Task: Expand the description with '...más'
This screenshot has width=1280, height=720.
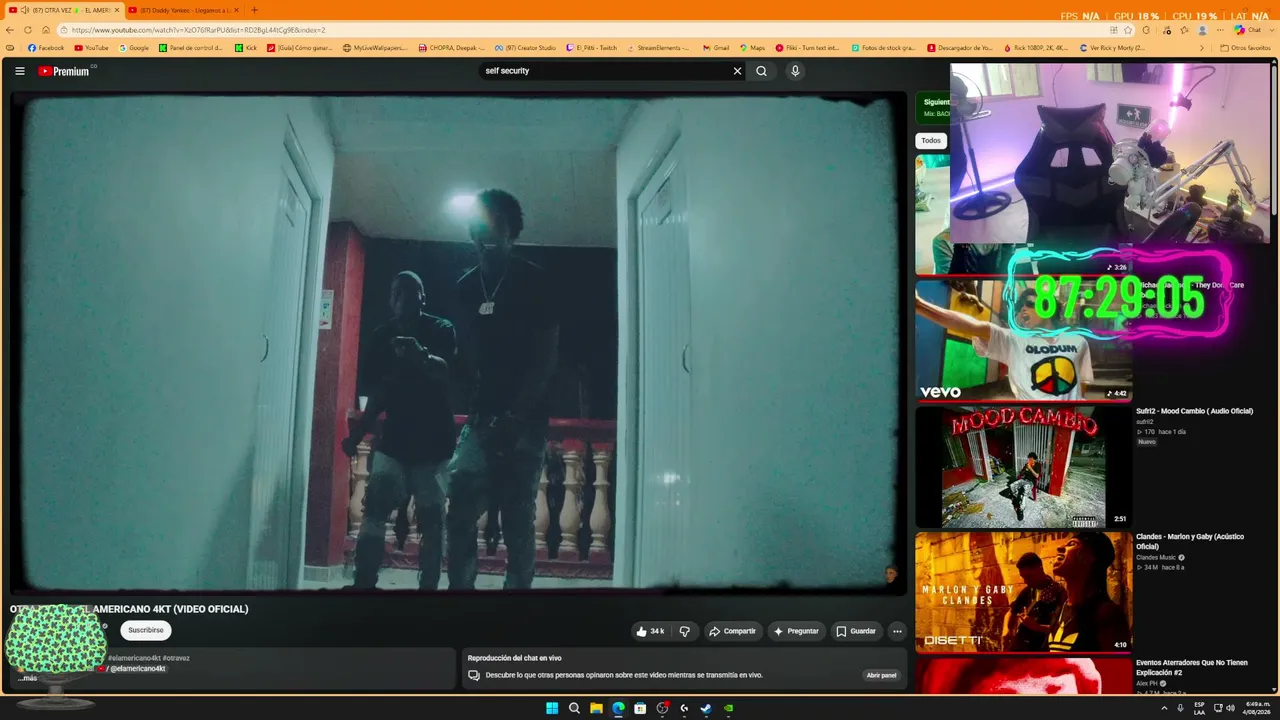Action: click(27, 678)
